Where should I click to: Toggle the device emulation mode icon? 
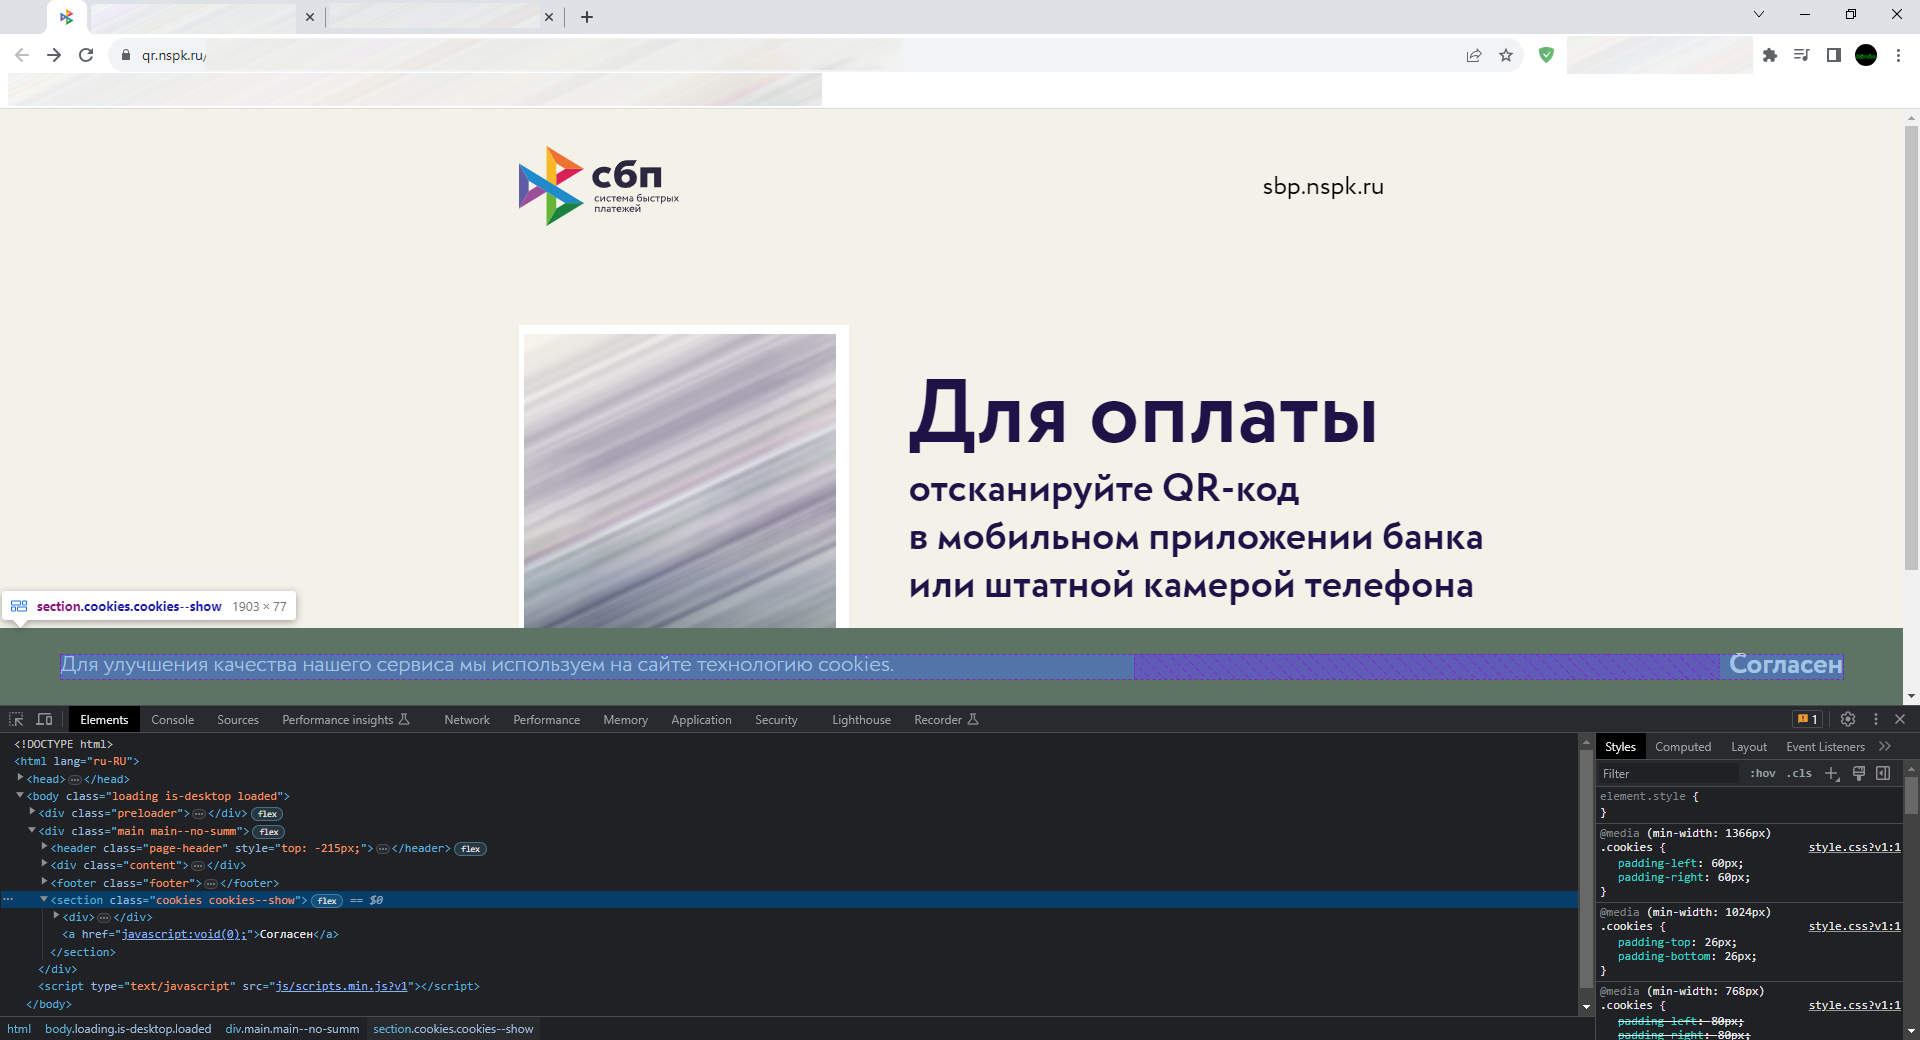(45, 719)
